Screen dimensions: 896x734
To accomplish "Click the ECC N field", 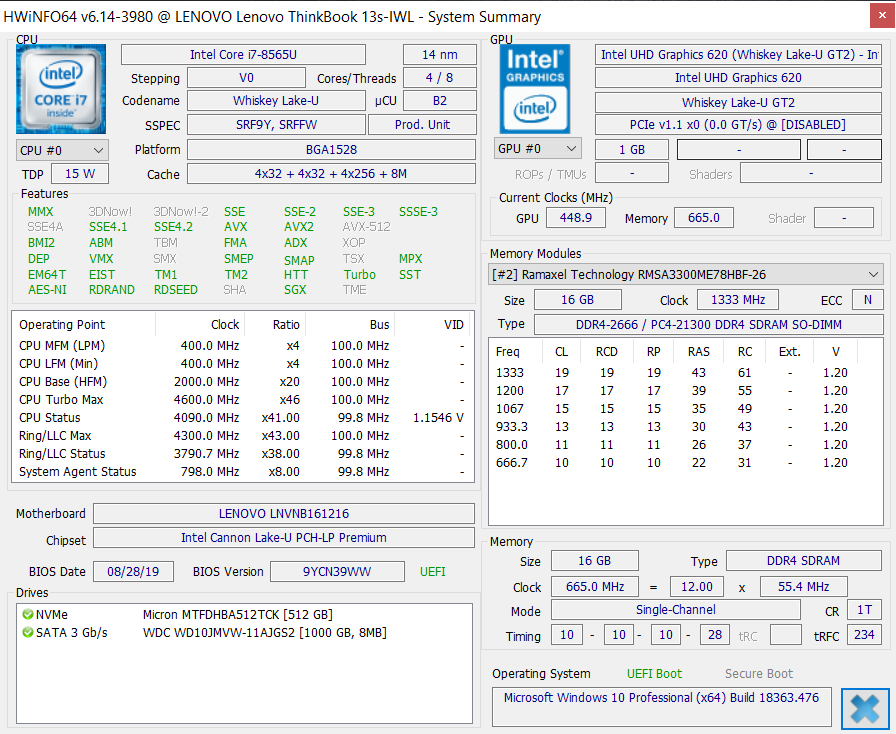I will (x=867, y=300).
